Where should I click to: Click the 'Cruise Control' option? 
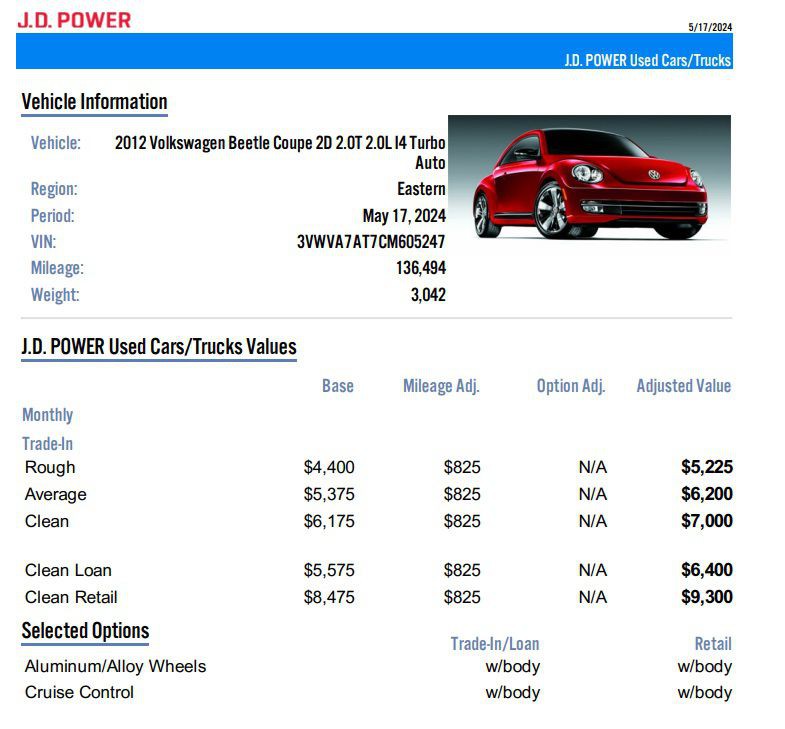79,692
